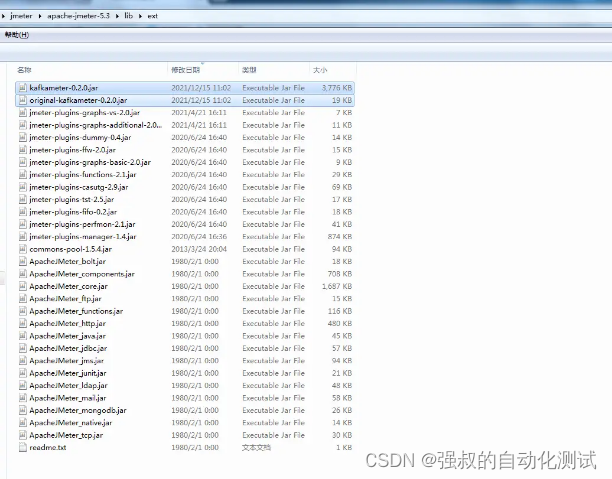Open the 帮助(H) menu

click(x=17, y=35)
